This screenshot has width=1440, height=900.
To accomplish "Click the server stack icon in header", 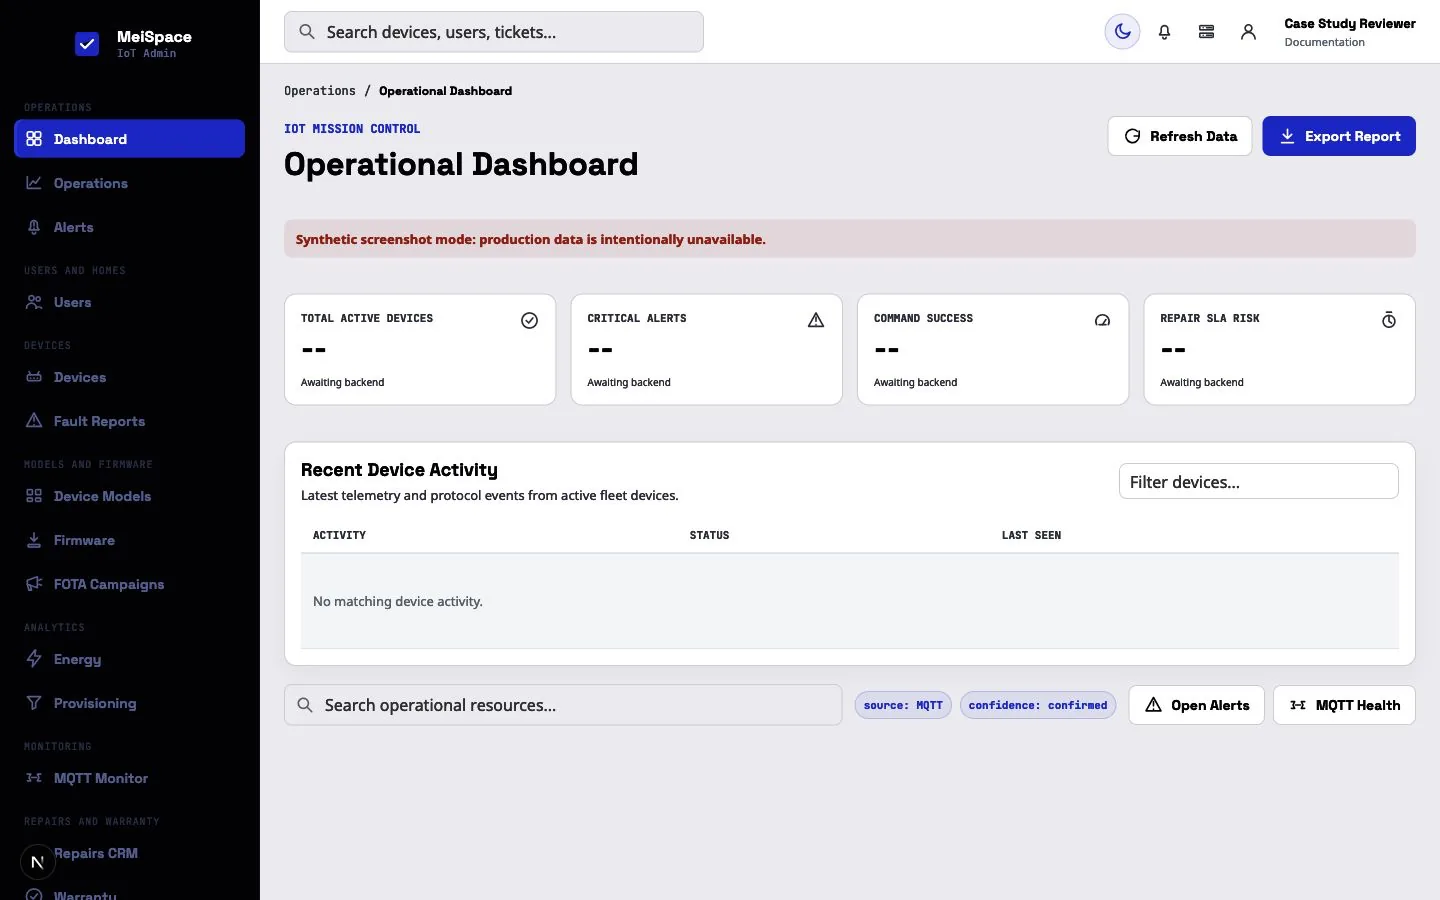I will pos(1206,32).
